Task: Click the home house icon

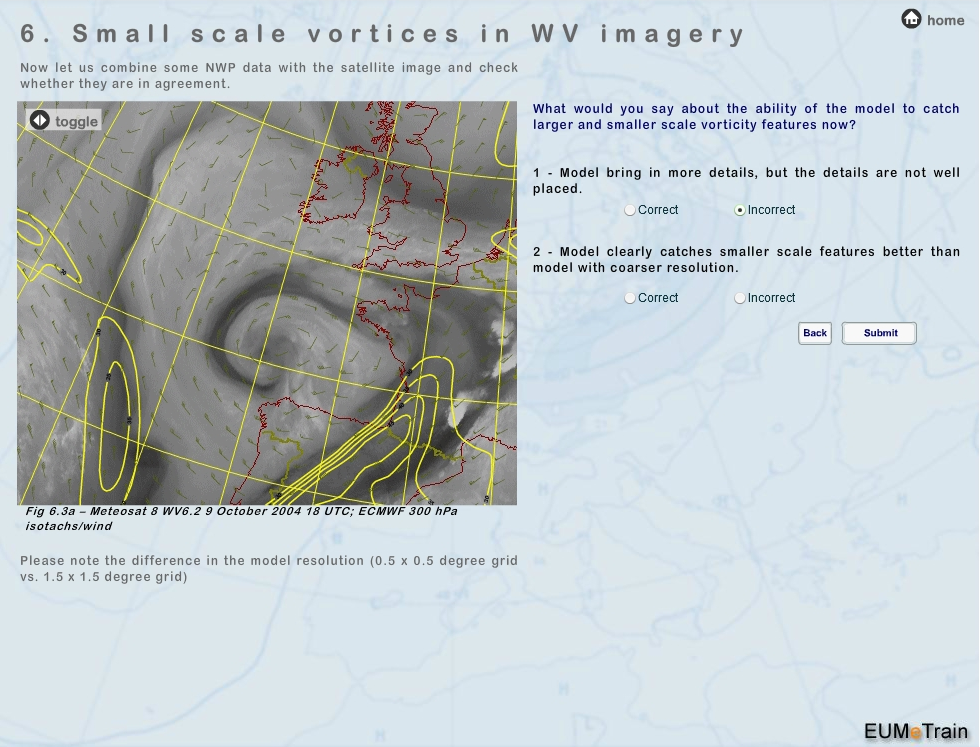Action: coord(911,19)
